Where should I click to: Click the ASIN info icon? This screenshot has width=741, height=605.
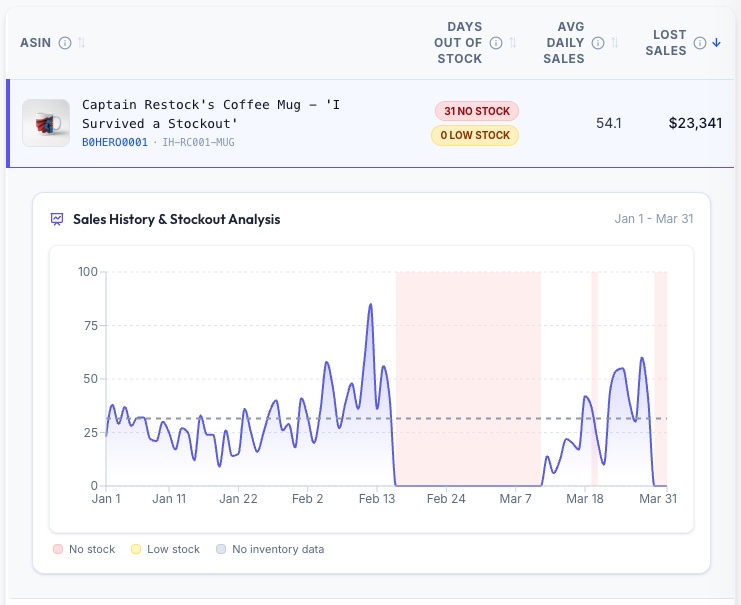point(65,43)
